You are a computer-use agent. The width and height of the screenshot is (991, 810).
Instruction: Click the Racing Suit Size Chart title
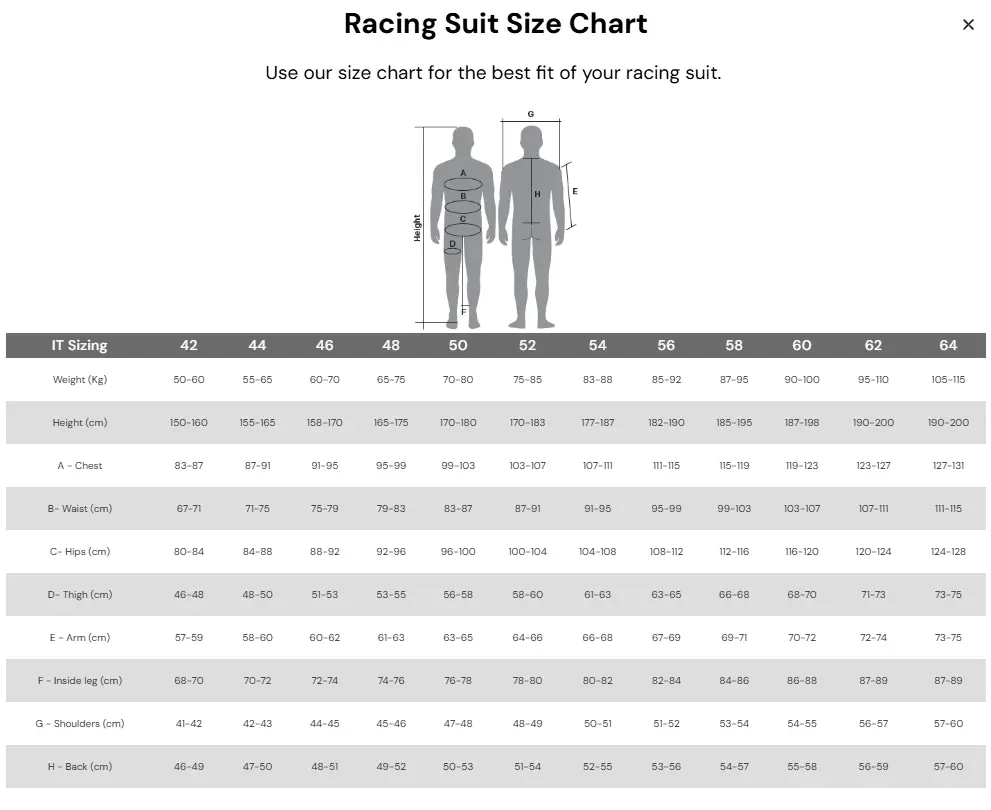coord(495,24)
